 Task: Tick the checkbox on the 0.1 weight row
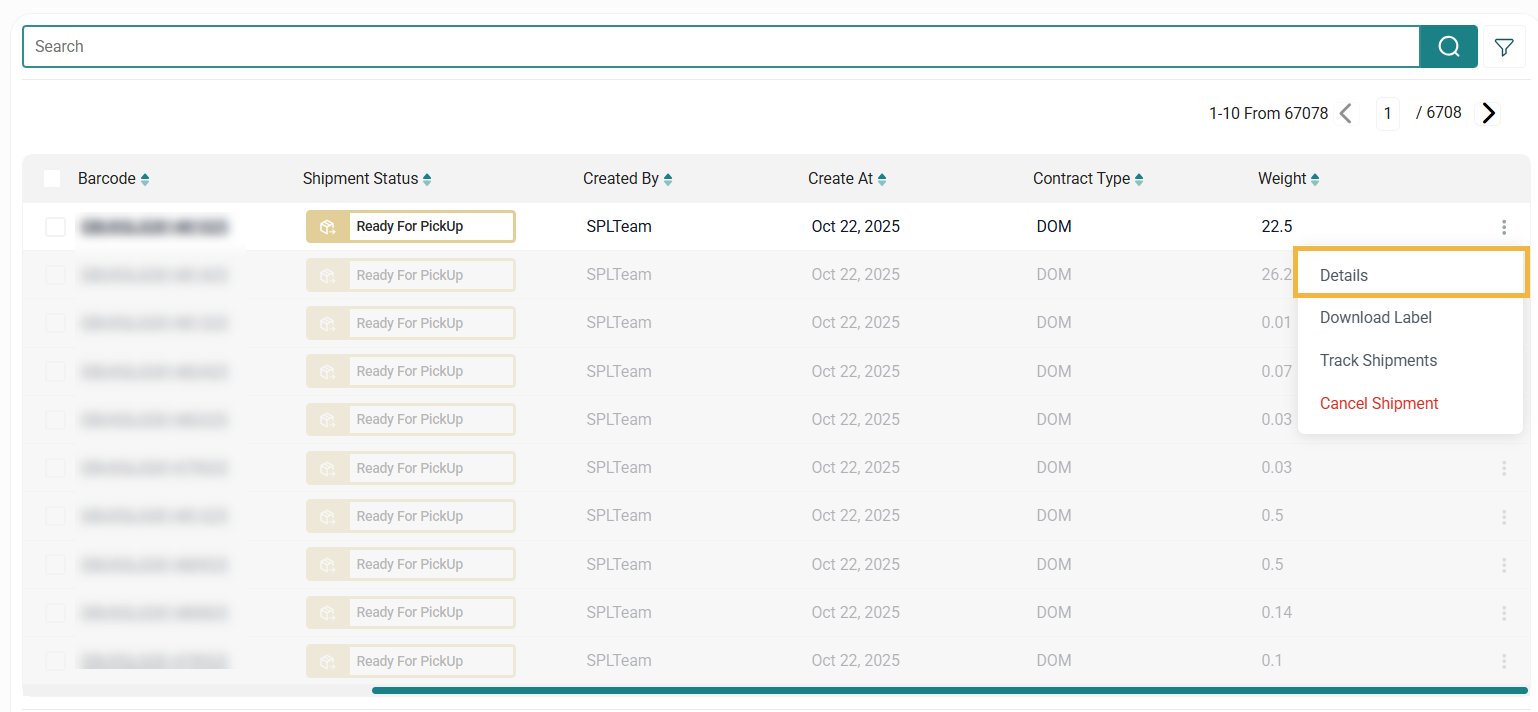[x=56, y=660]
